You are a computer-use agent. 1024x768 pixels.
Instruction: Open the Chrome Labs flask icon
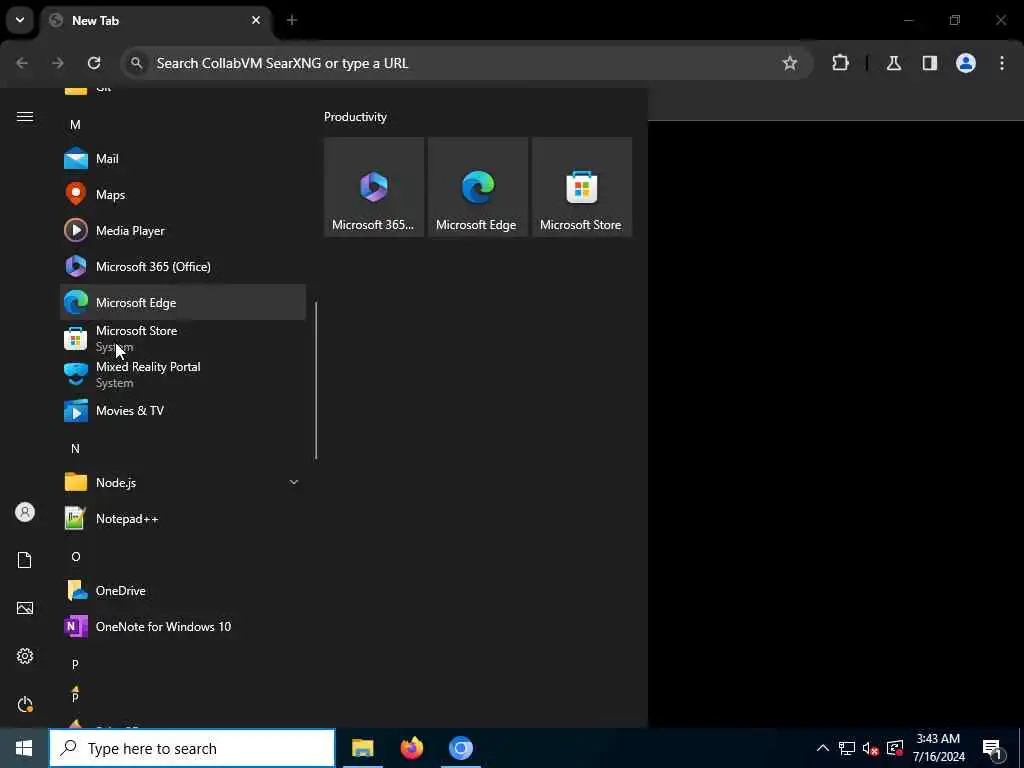pyautogui.click(x=894, y=63)
